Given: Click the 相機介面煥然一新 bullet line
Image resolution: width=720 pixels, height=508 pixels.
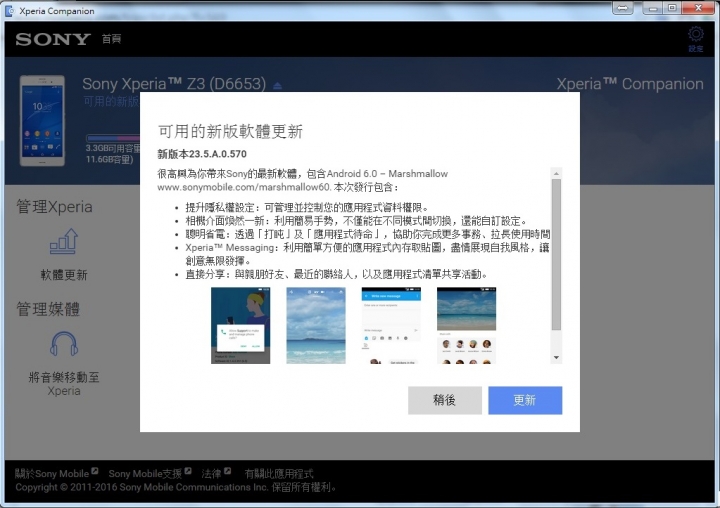Looking at the screenshot, I should click(356, 221).
